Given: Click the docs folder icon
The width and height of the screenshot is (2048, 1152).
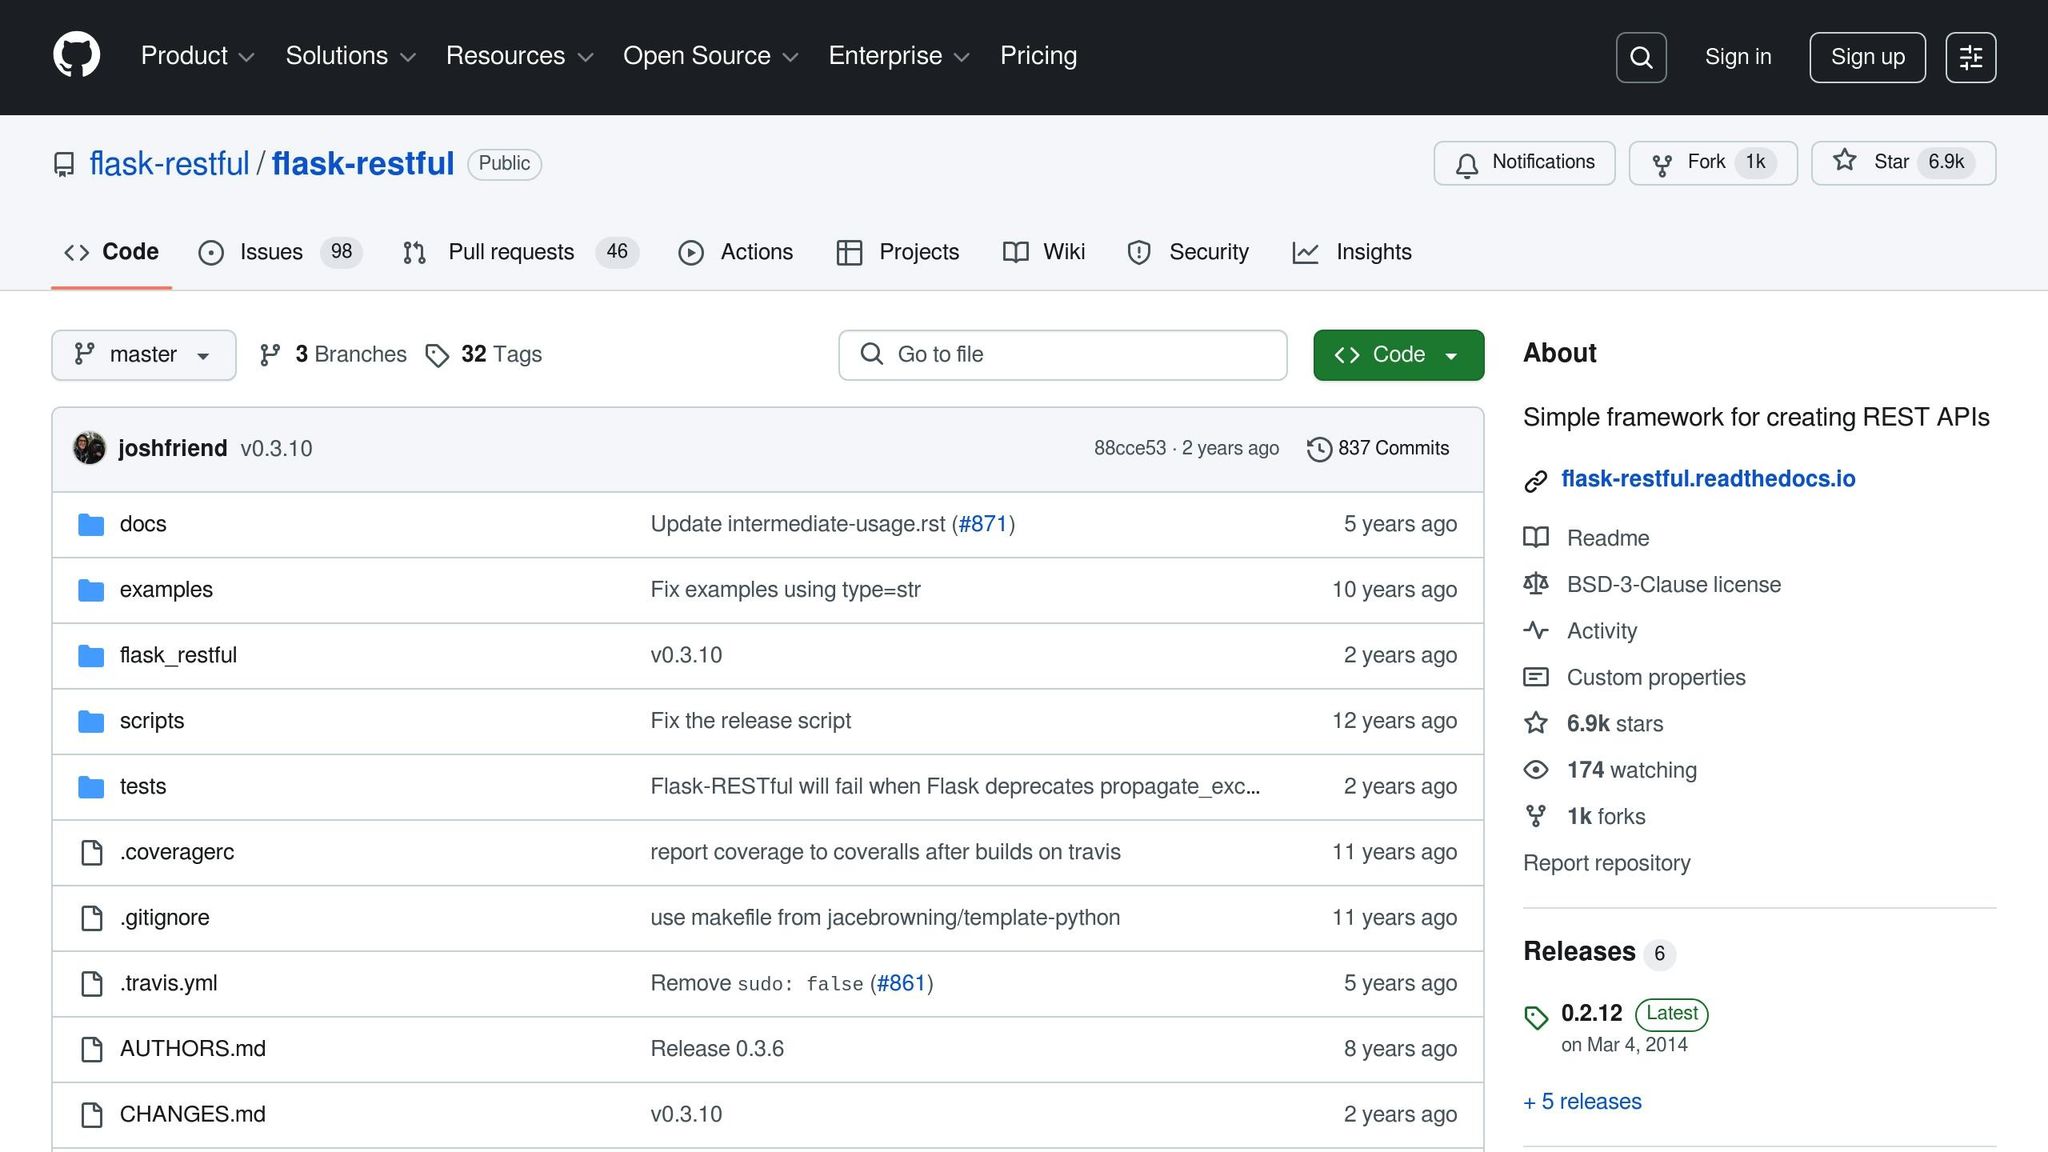Looking at the screenshot, I should click(91, 524).
